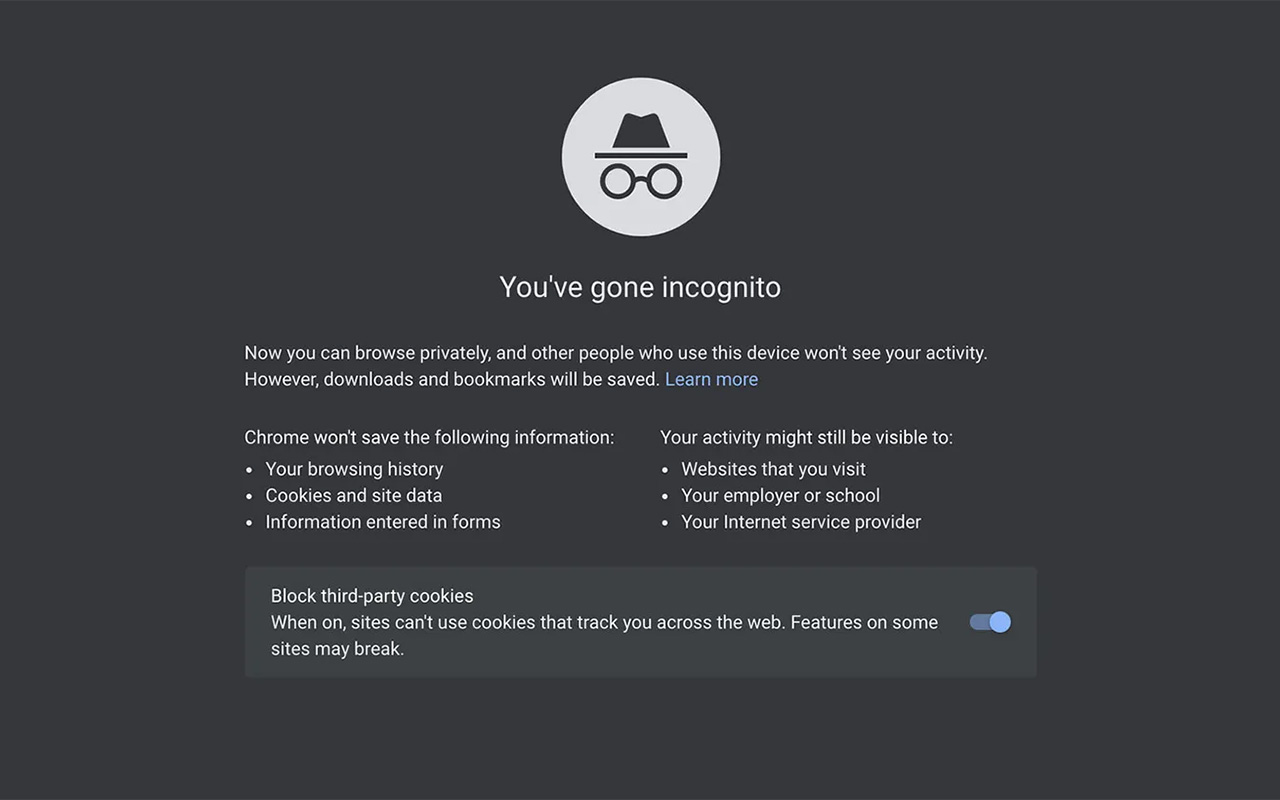Toggle Block third-party cookies off
Viewport: 1280px width, 800px height.
pyautogui.click(x=989, y=622)
